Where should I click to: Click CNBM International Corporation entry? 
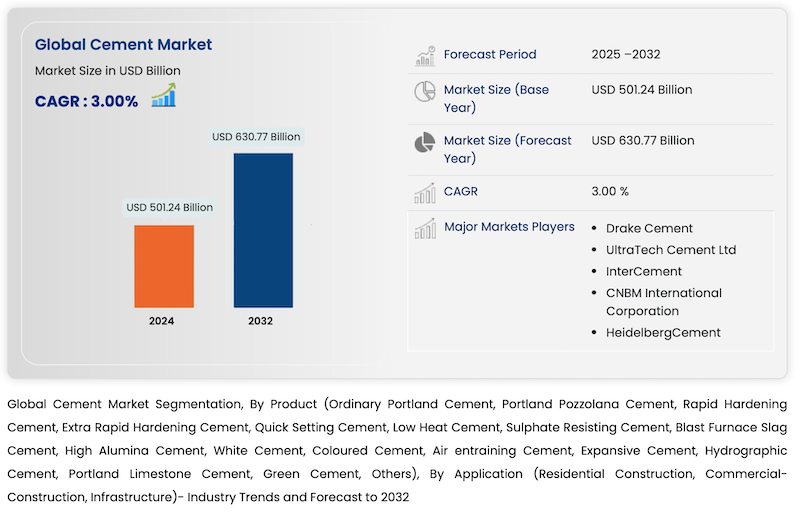663,302
